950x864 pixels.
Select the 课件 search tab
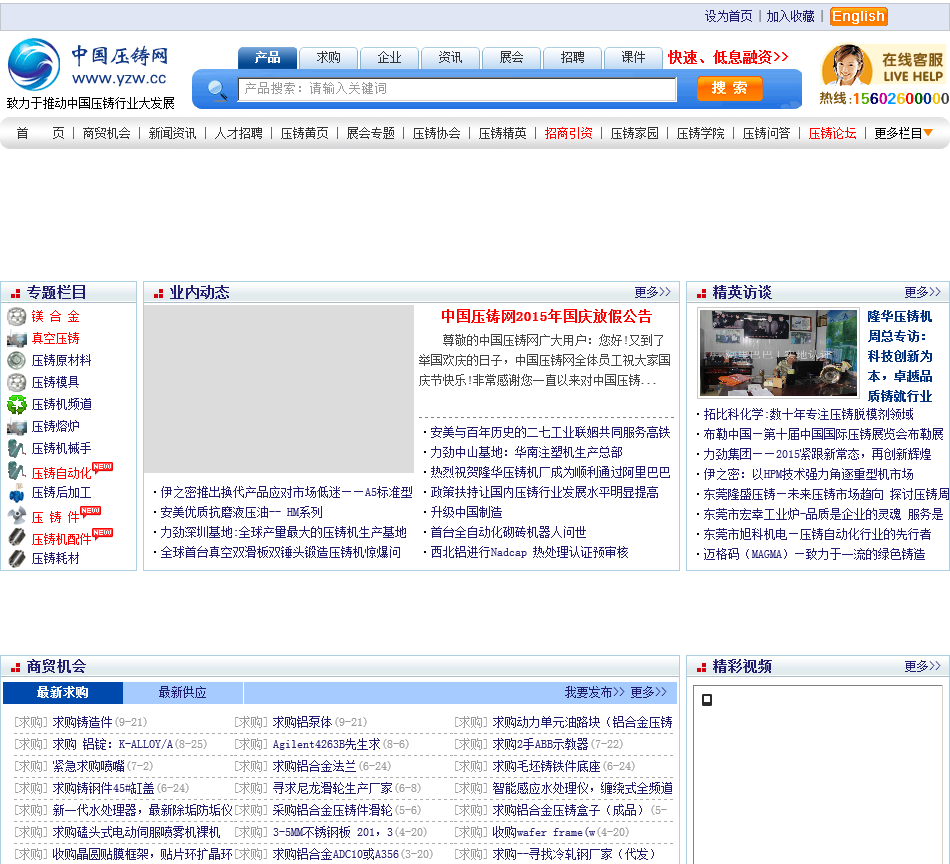coord(633,58)
